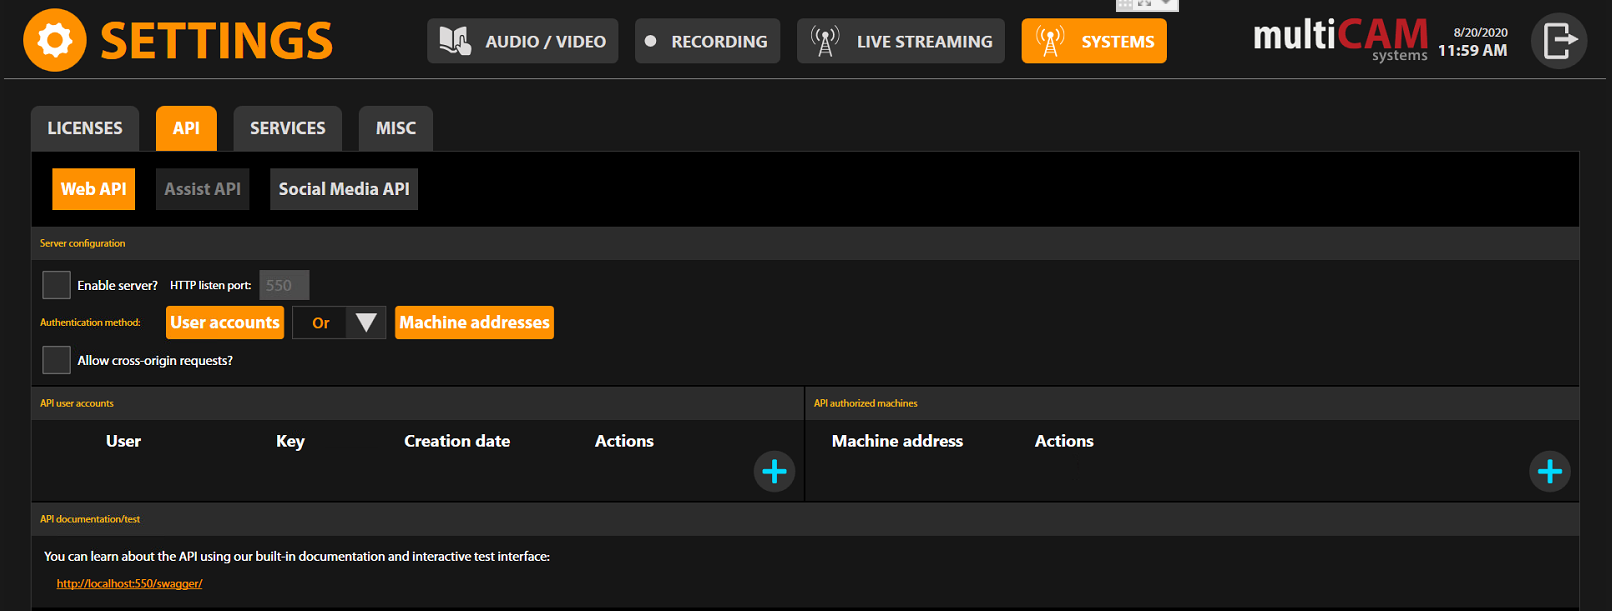Switch to the Services tab
1612x611 pixels.
tap(287, 128)
